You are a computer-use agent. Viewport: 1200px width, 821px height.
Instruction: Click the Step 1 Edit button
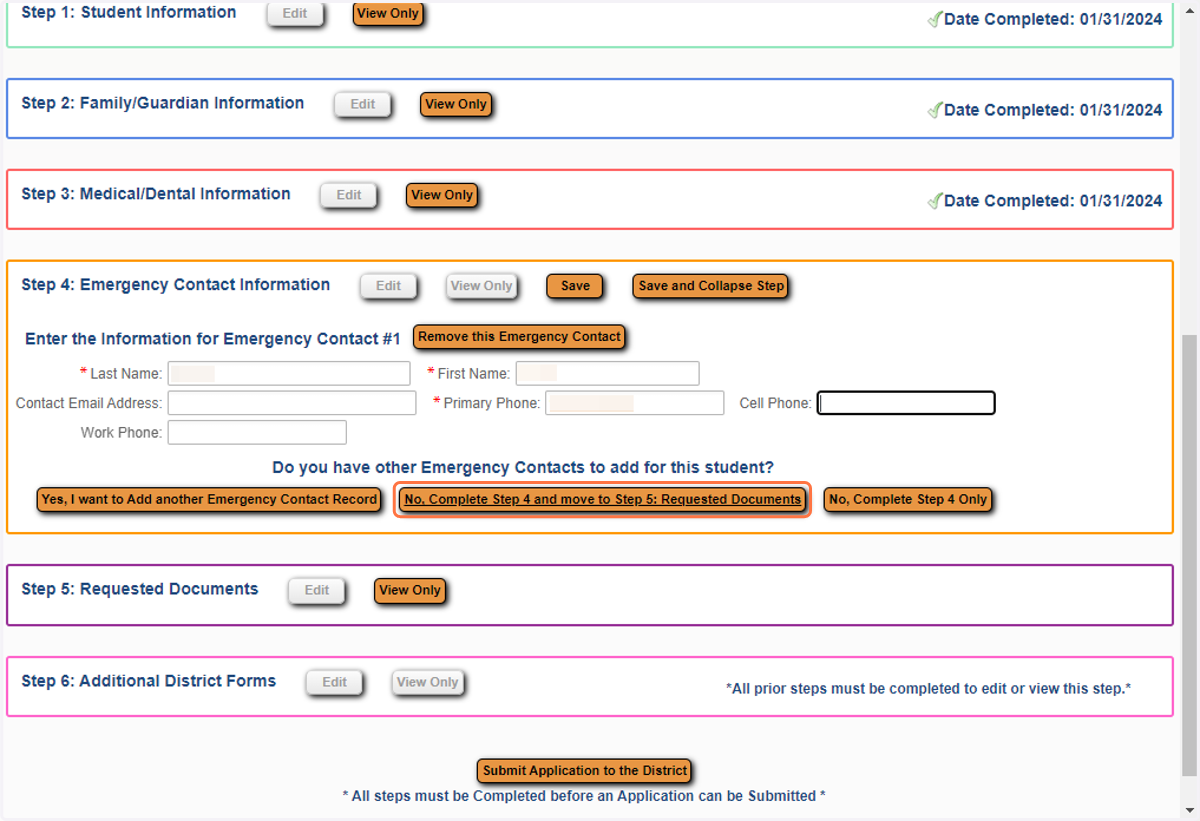tap(295, 14)
